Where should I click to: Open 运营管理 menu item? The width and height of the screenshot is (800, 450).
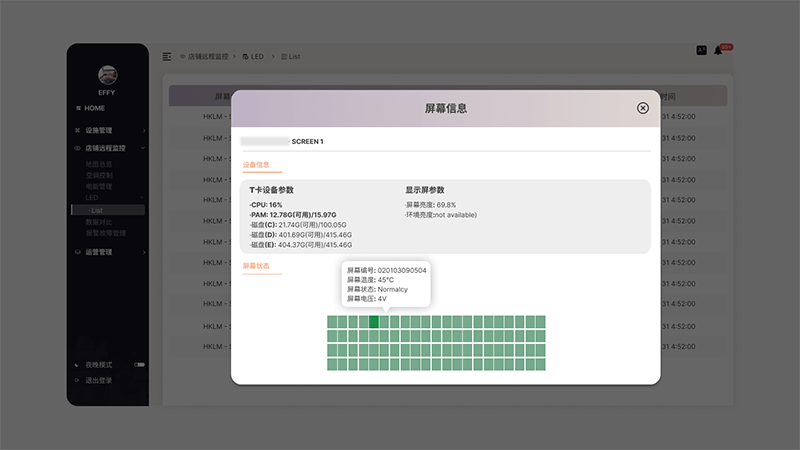click(x=98, y=252)
